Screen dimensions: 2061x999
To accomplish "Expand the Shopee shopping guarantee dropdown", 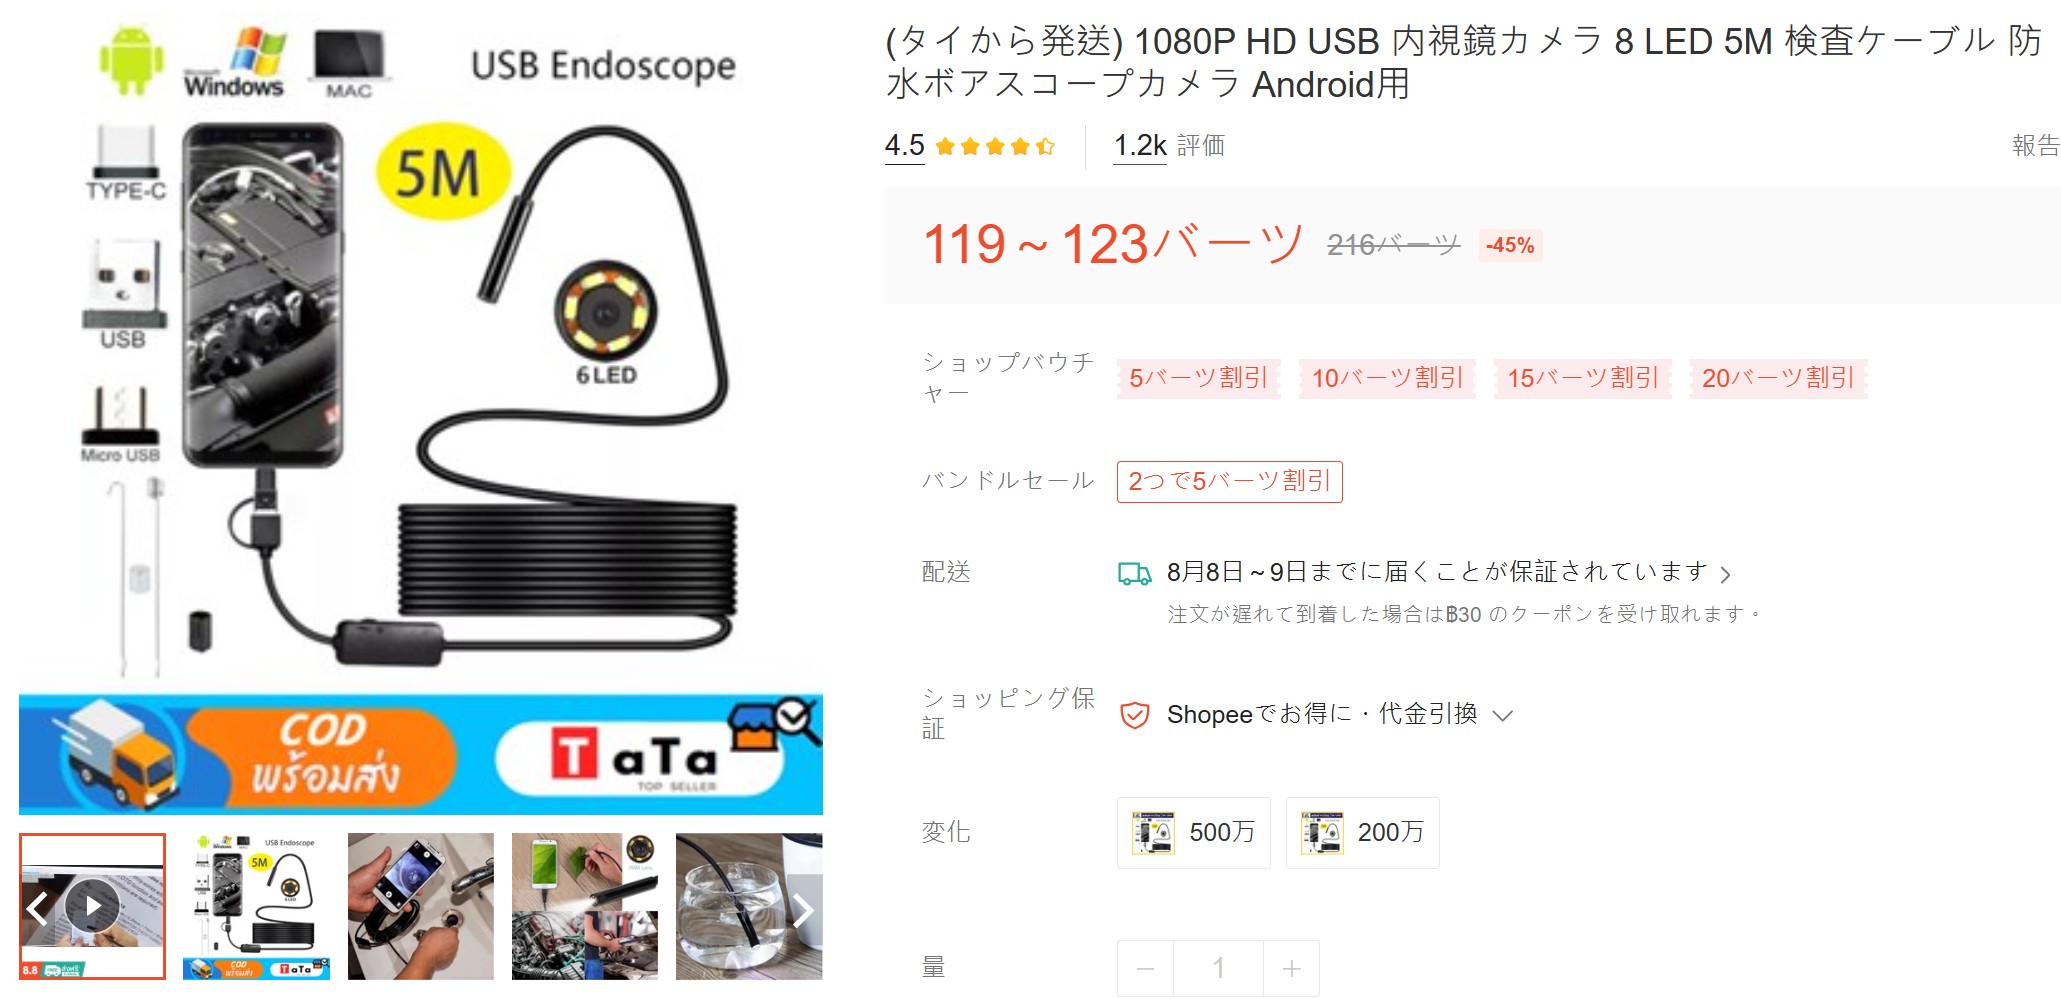I will tap(1502, 716).
